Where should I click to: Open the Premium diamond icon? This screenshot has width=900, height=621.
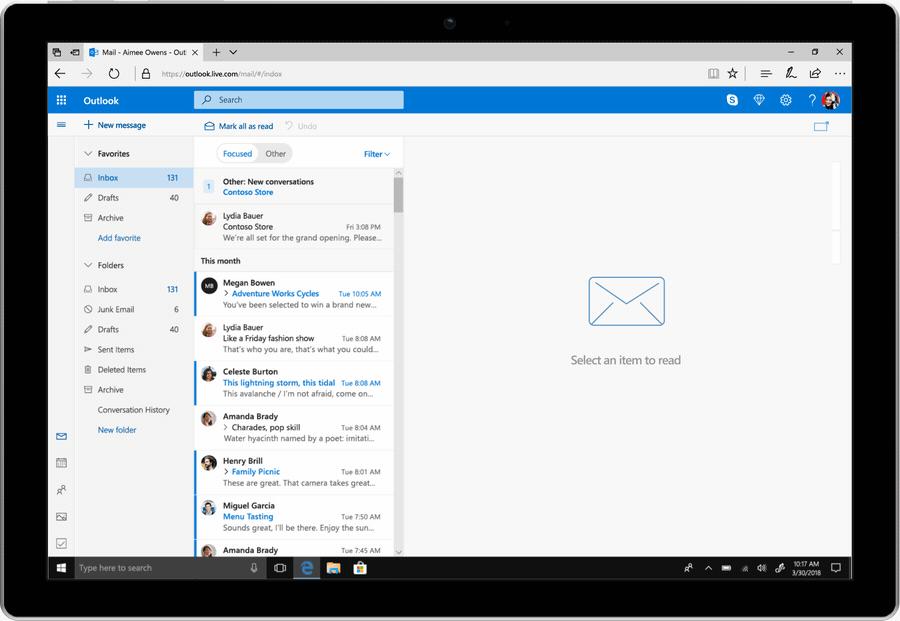click(759, 100)
